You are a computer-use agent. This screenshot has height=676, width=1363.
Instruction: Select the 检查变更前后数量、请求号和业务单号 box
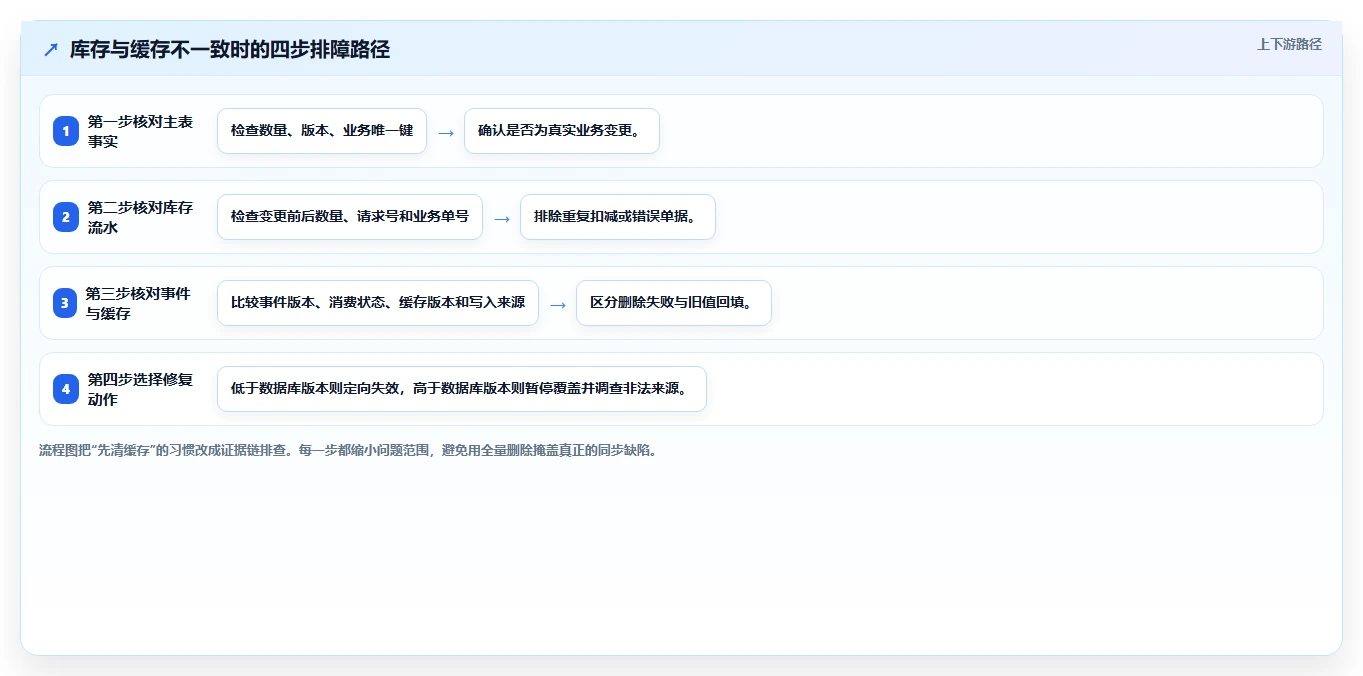350,217
